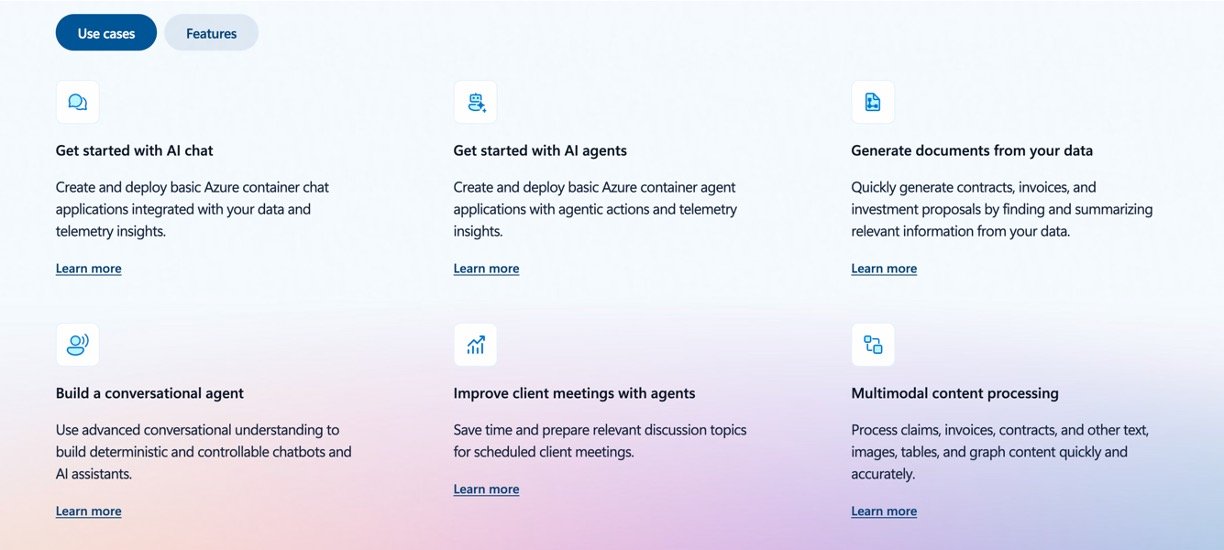Click the AI chat bubbles icon
The height and width of the screenshot is (550, 1224).
[77, 102]
